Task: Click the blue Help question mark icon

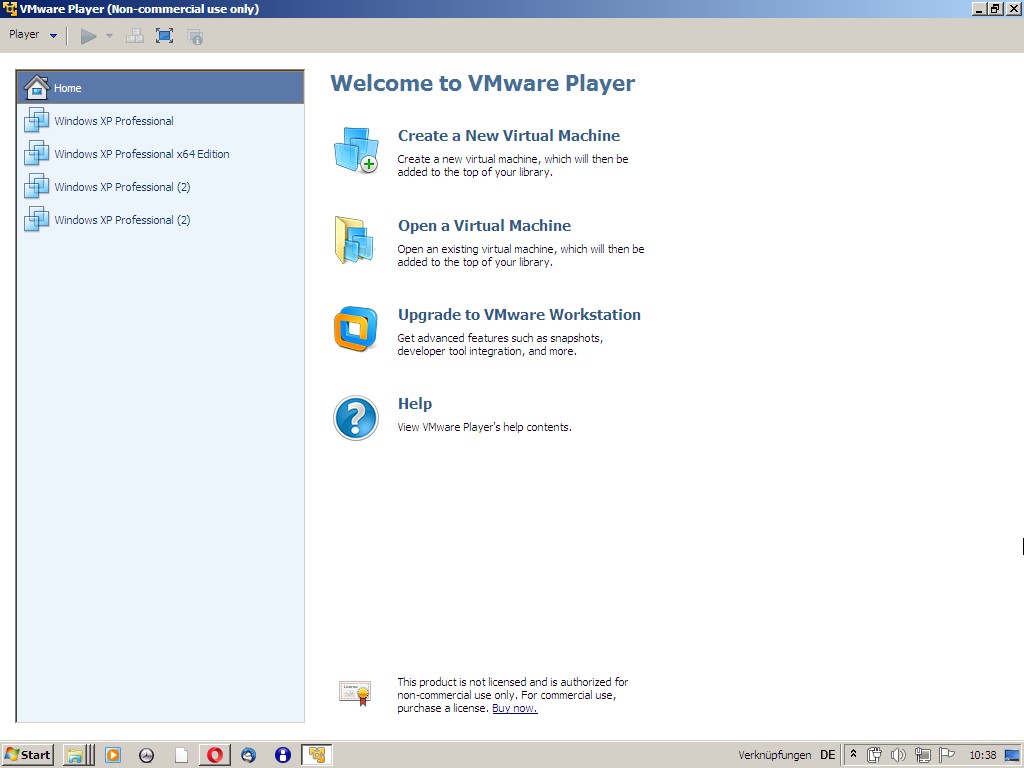Action: 356,418
